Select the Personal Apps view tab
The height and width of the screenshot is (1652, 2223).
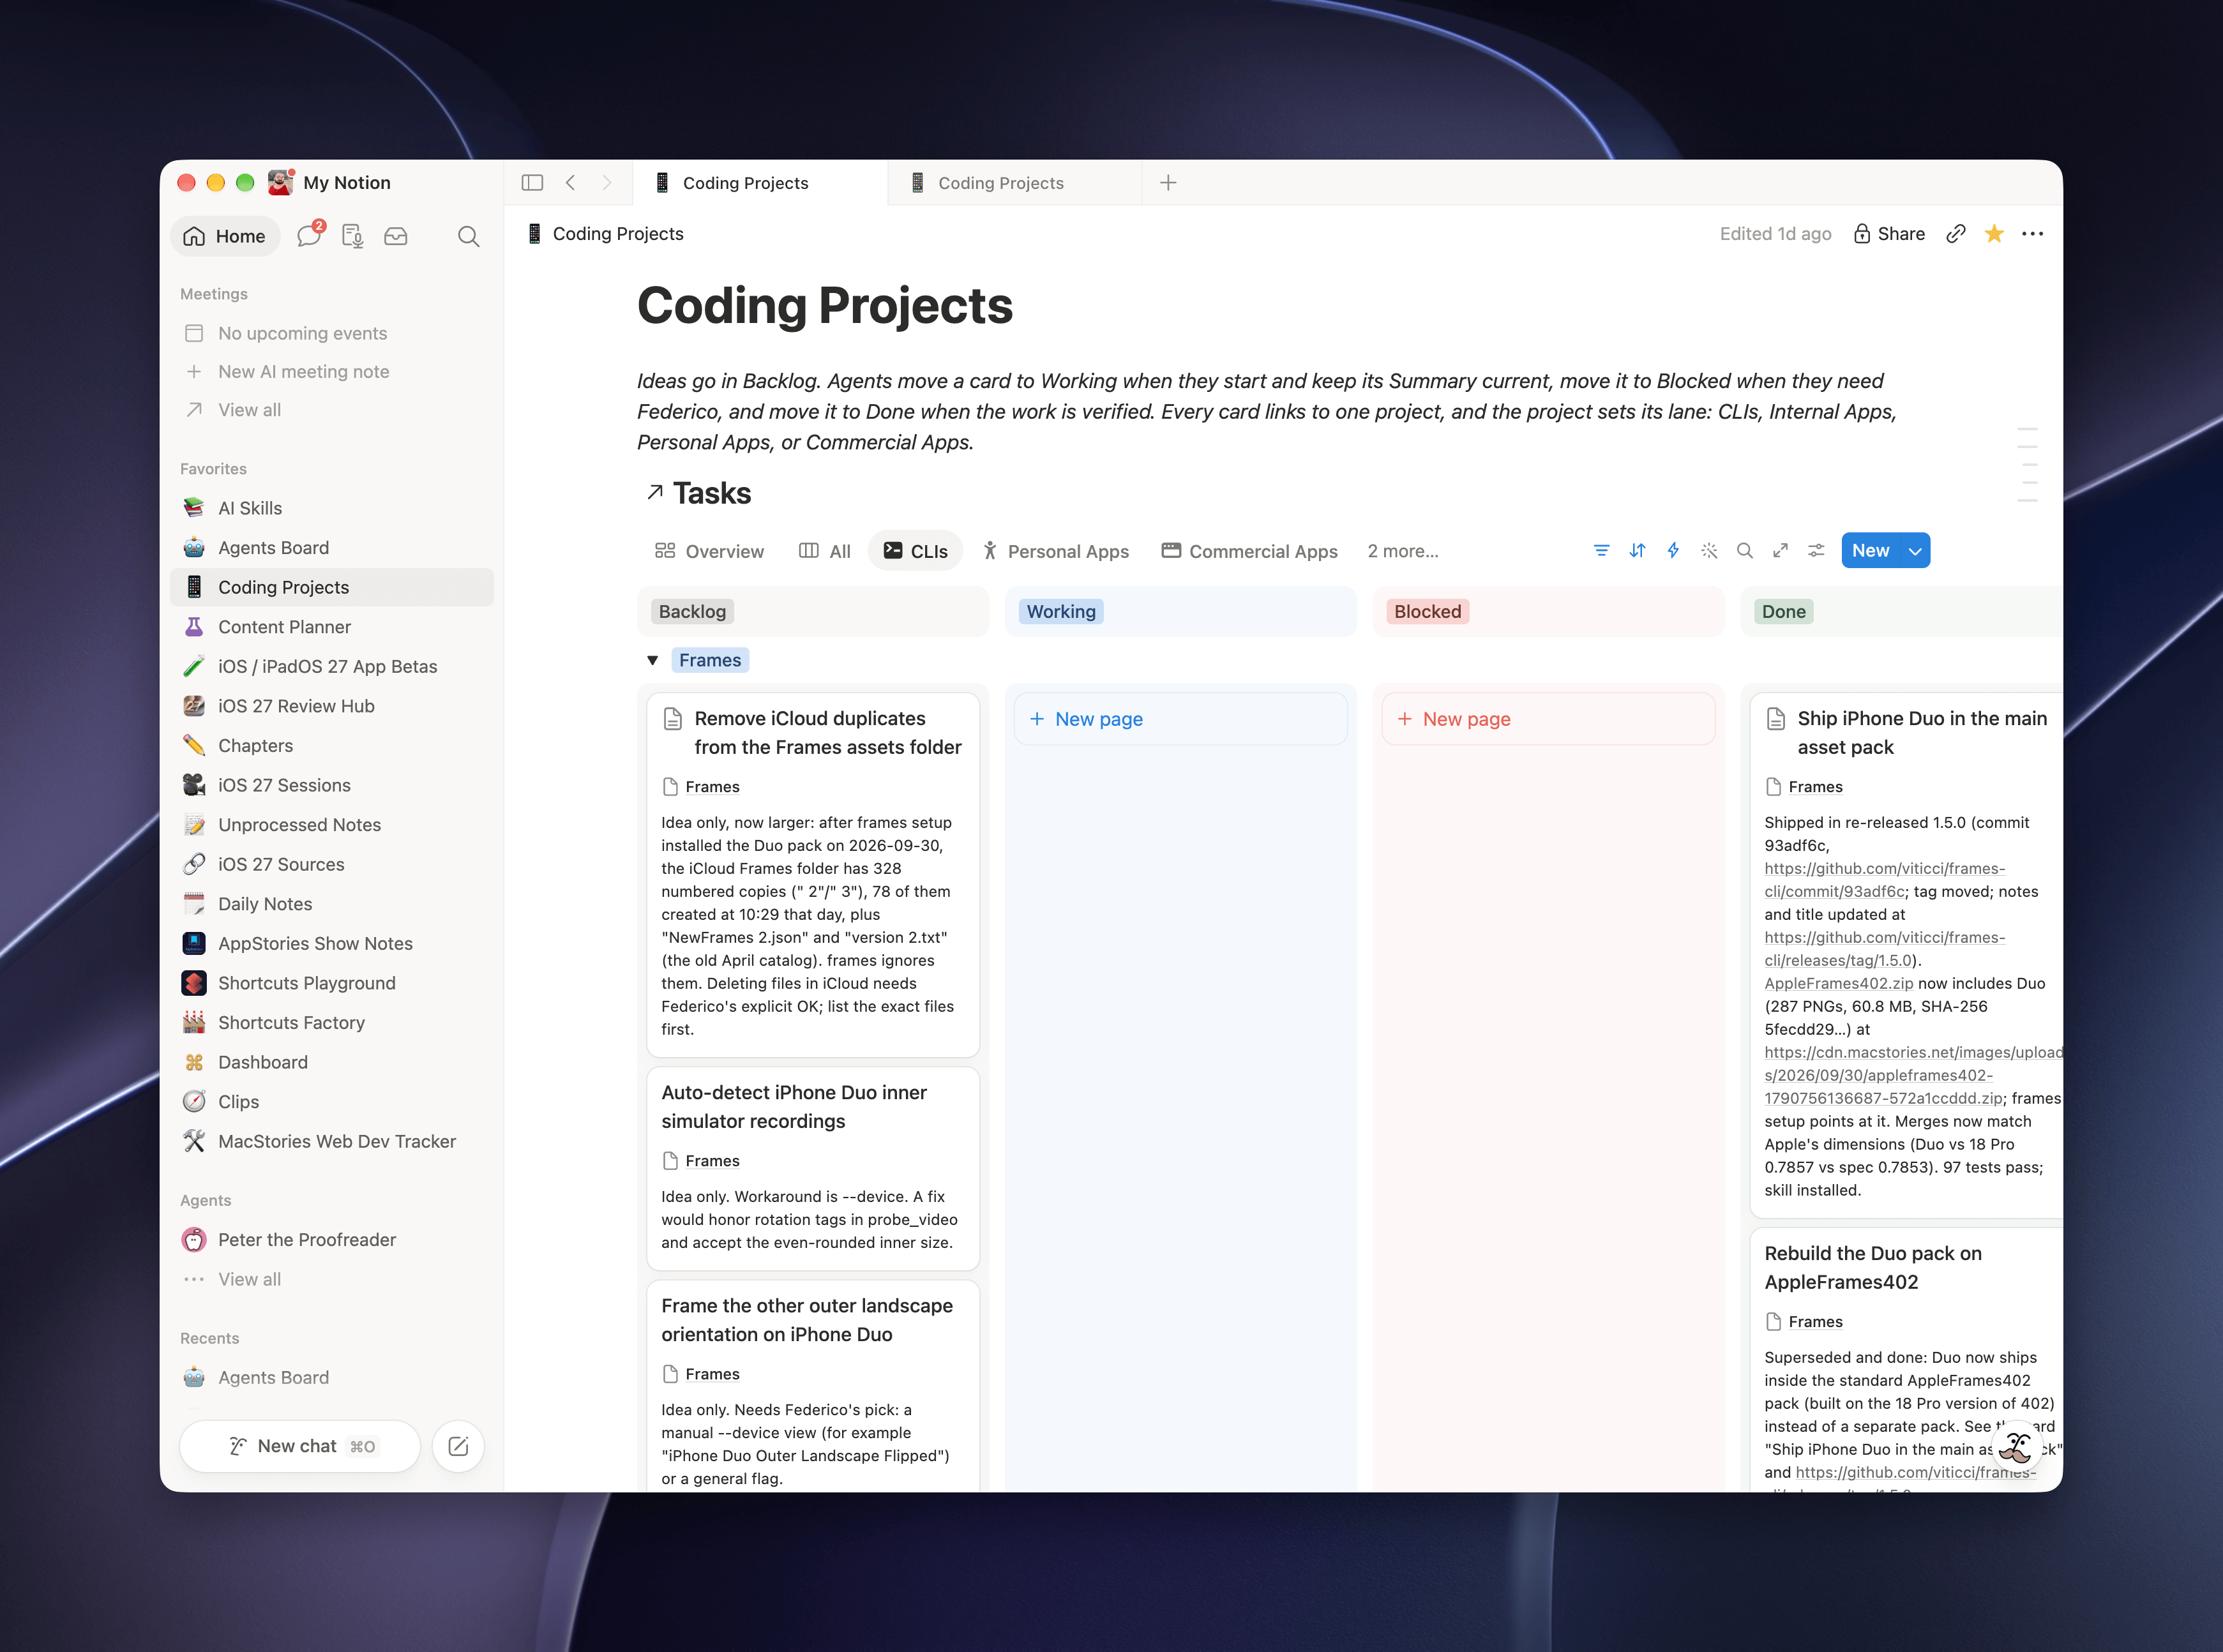point(1056,551)
